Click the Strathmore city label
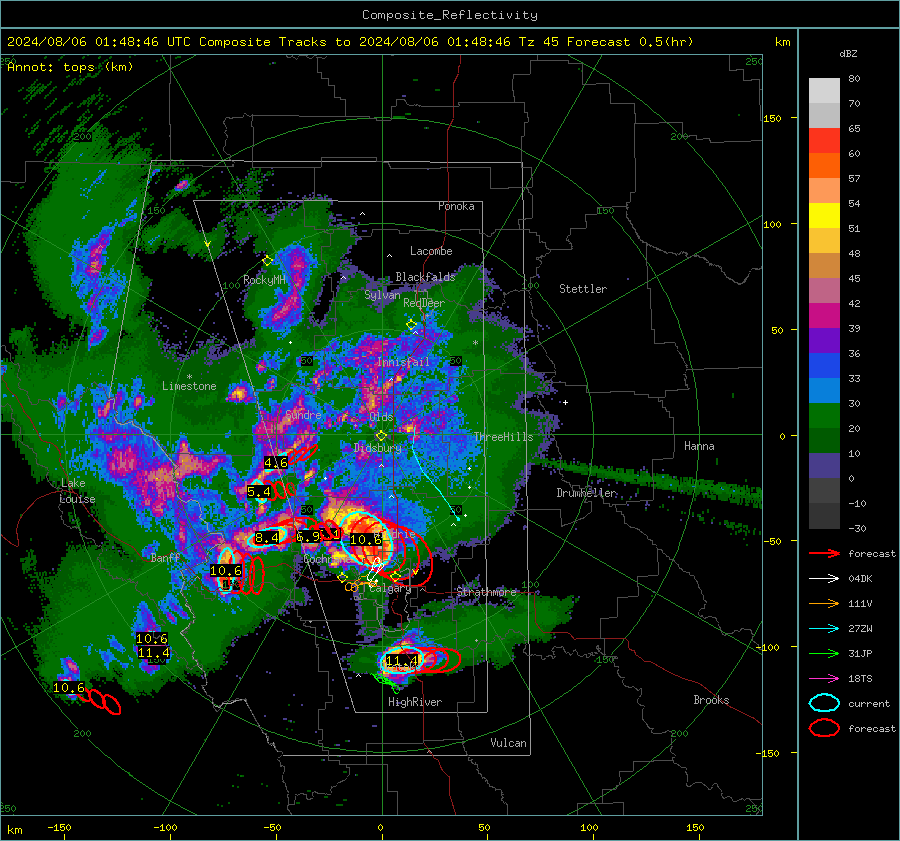Viewport: 900px width, 841px height. click(486, 592)
